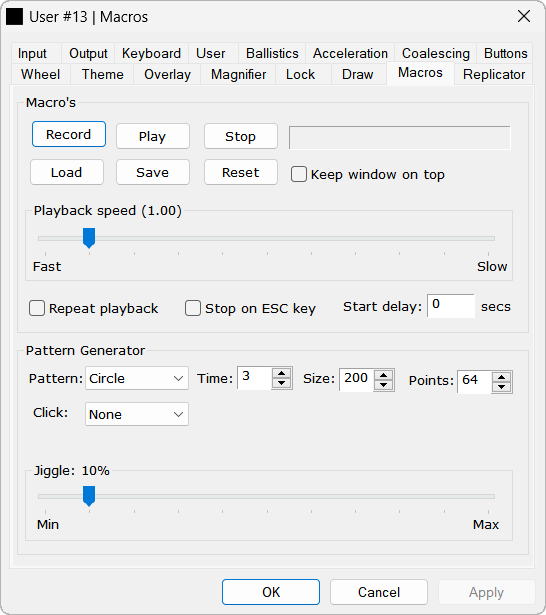Decrease Points value with down arrow
The image size is (546, 615).
point(501,387)
